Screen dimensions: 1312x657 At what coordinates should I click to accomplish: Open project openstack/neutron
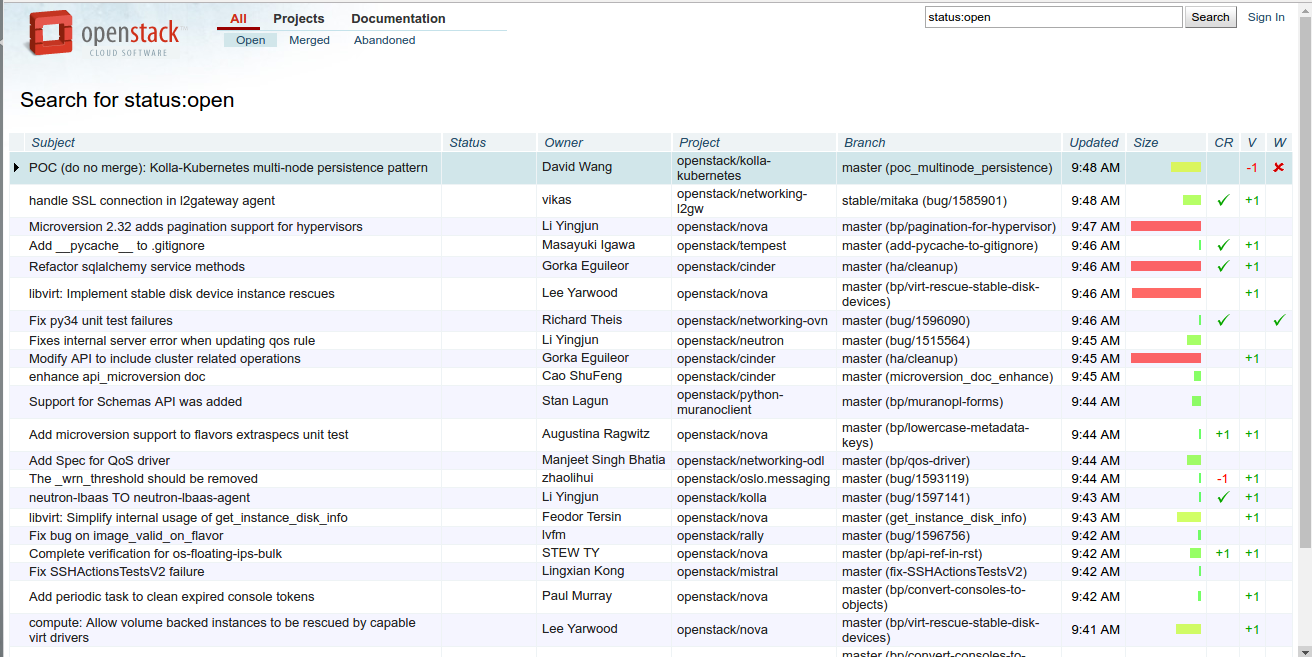click(x=730, y=340)
